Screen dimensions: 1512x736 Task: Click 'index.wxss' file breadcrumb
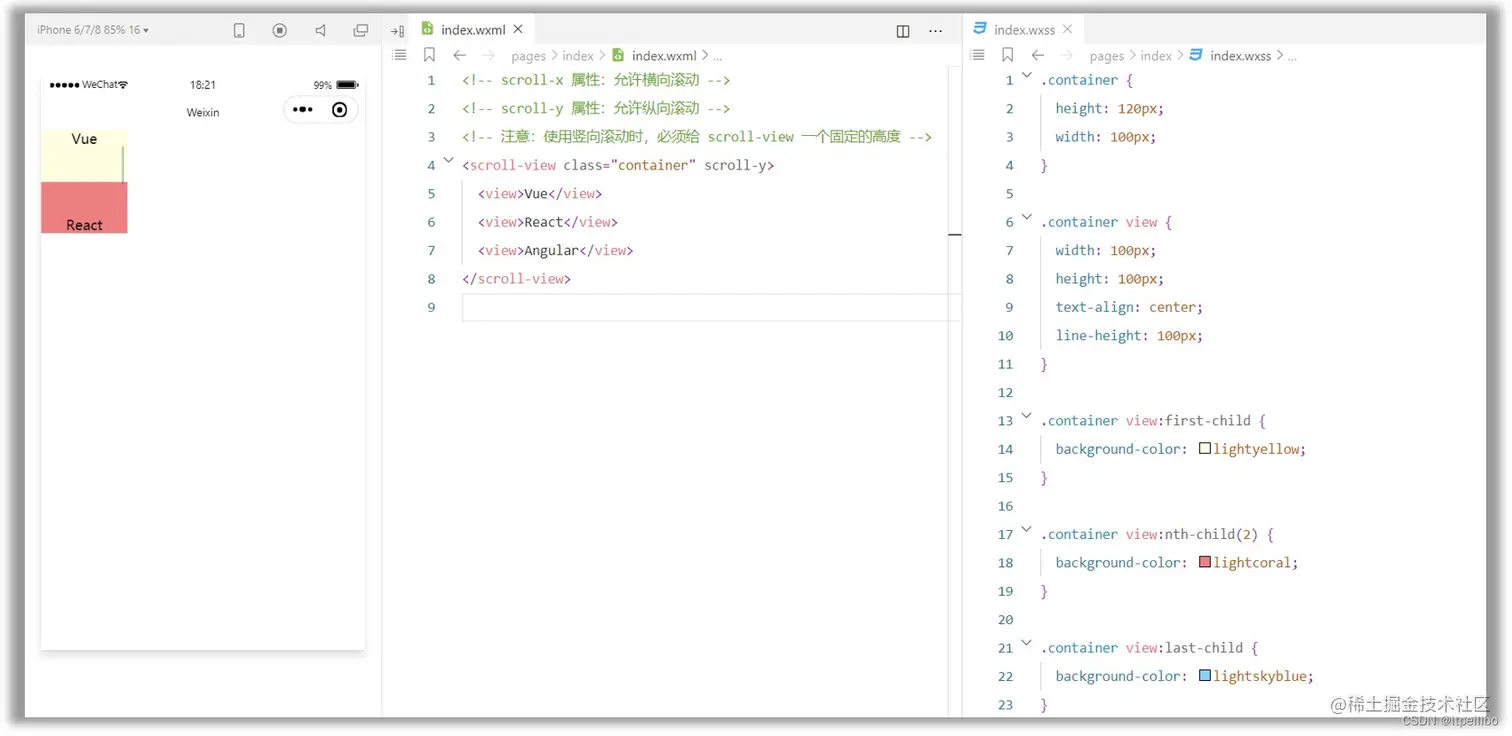[x=1240, y=56]
